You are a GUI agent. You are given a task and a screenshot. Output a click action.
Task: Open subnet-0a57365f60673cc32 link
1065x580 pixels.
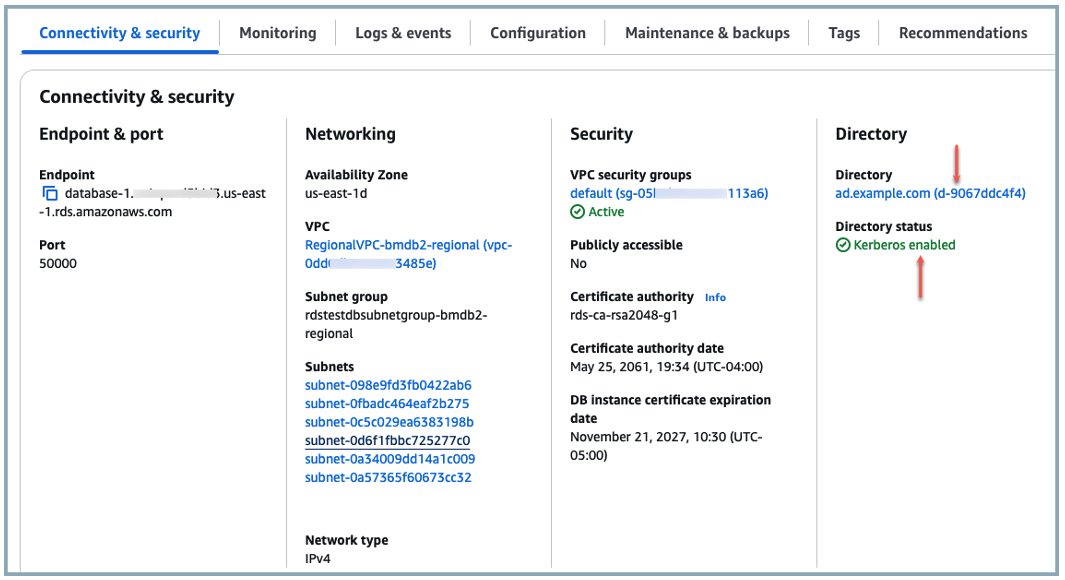[388, 477]
